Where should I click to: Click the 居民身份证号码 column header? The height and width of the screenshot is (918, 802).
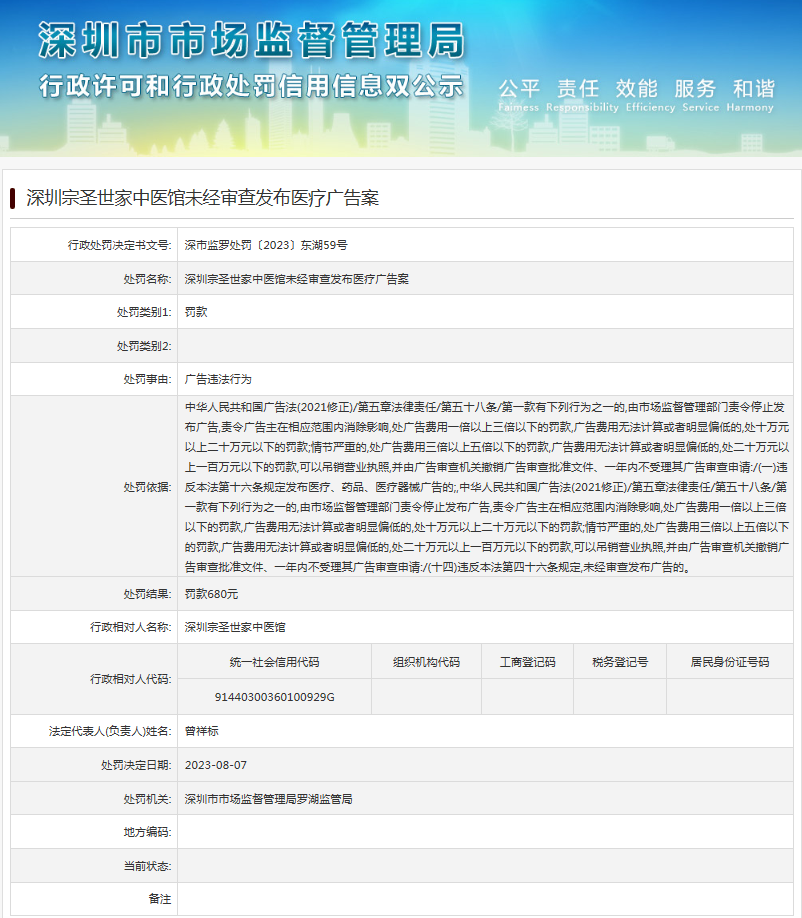point(729,662)
